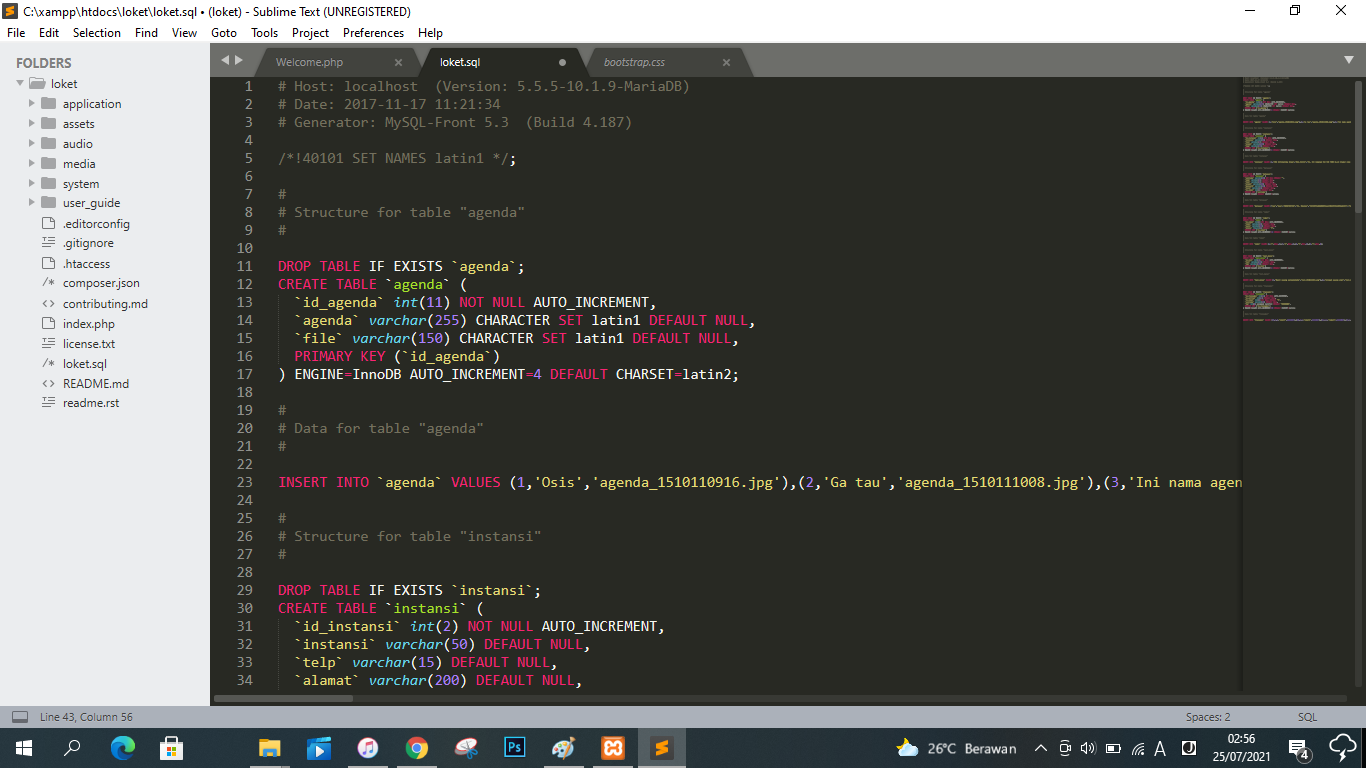Collapse the loket root folder
Viewport: 1366px width, 768px height.
[20, 84]
